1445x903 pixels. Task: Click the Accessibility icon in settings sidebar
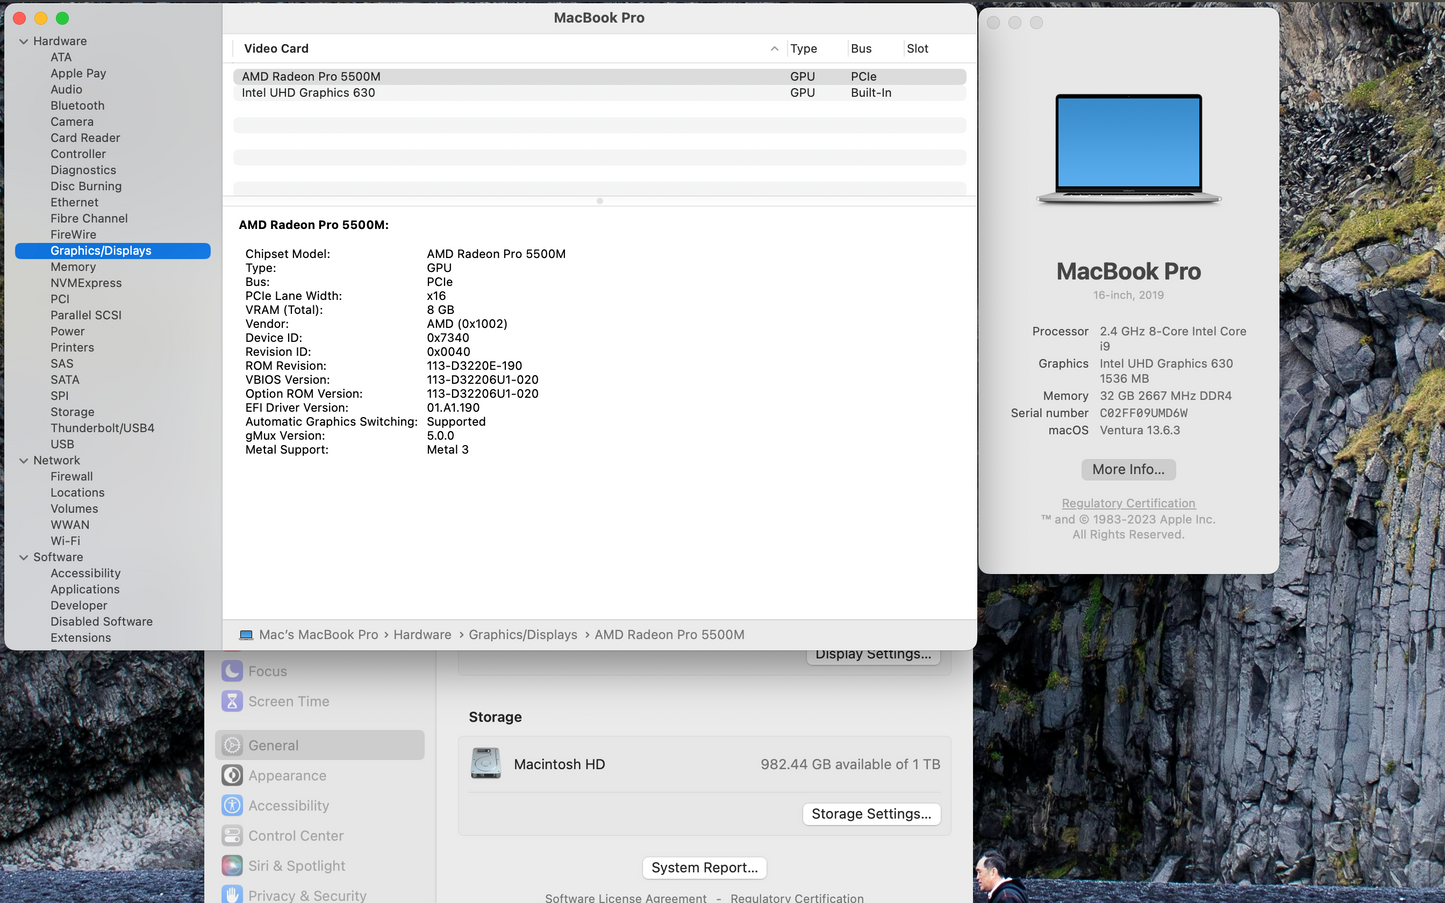tap(232, 805)
